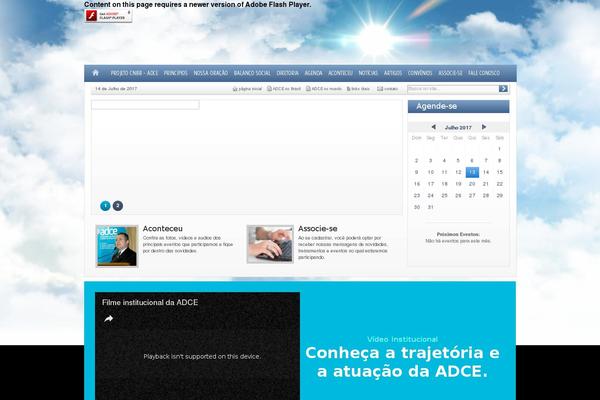Open the Aconteceu menu item in navigation bar
The width and height of the screenshot is (600, 400).
click(340, 73)
